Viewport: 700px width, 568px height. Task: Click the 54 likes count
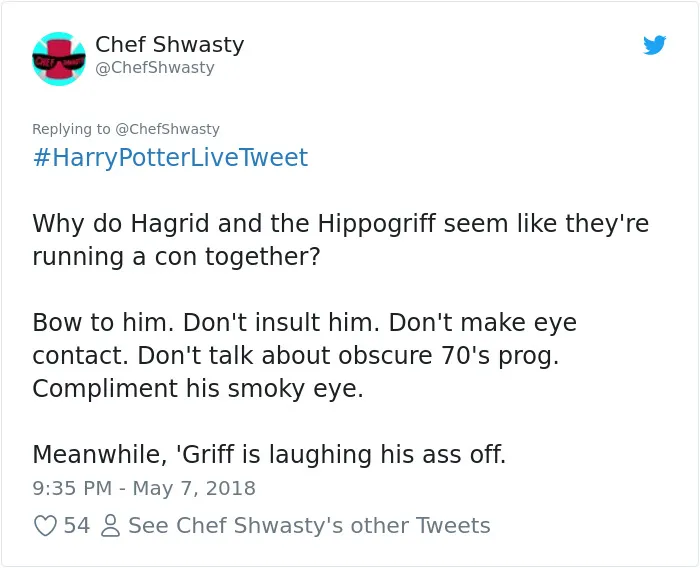[77, 525]
